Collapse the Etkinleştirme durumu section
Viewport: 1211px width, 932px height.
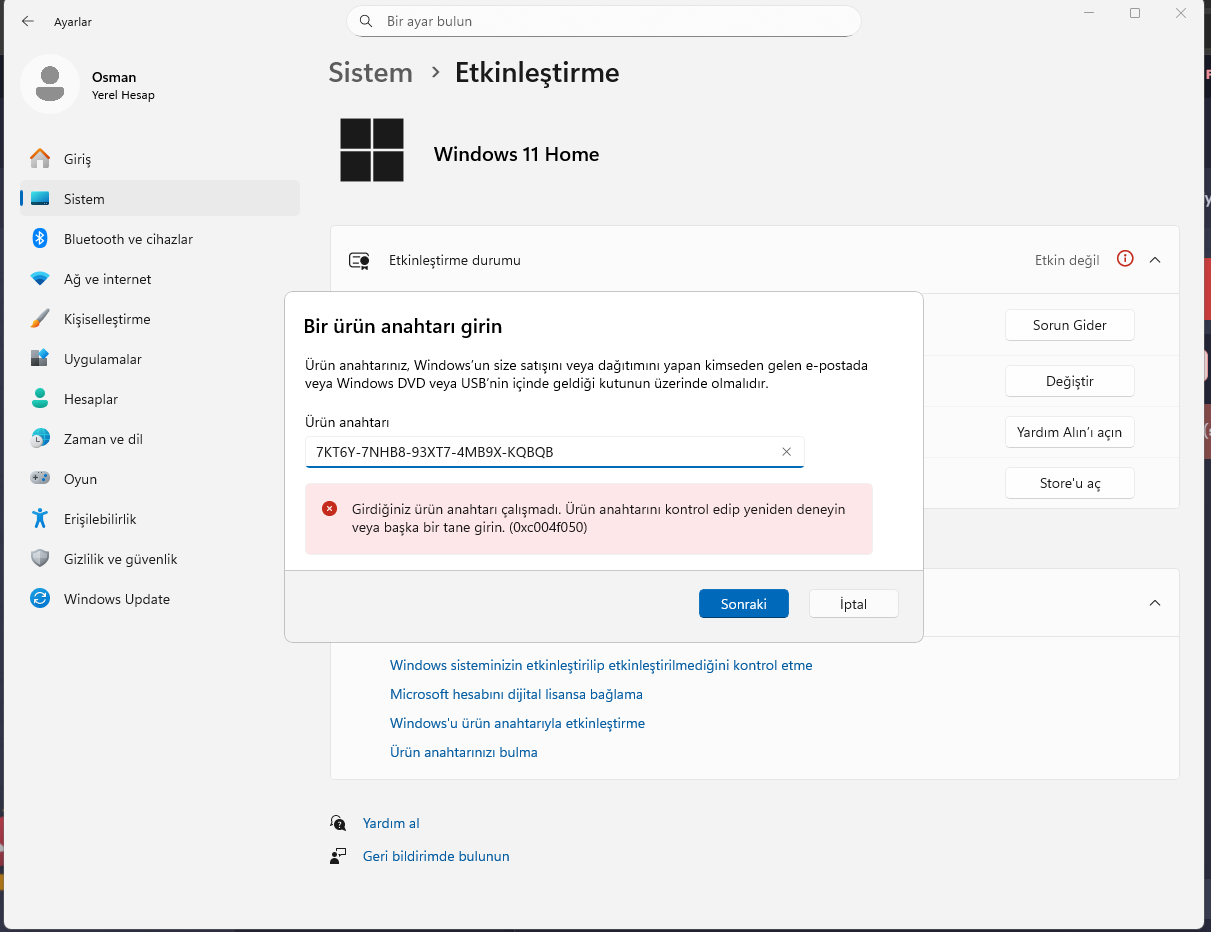[x=1155, y=259]
